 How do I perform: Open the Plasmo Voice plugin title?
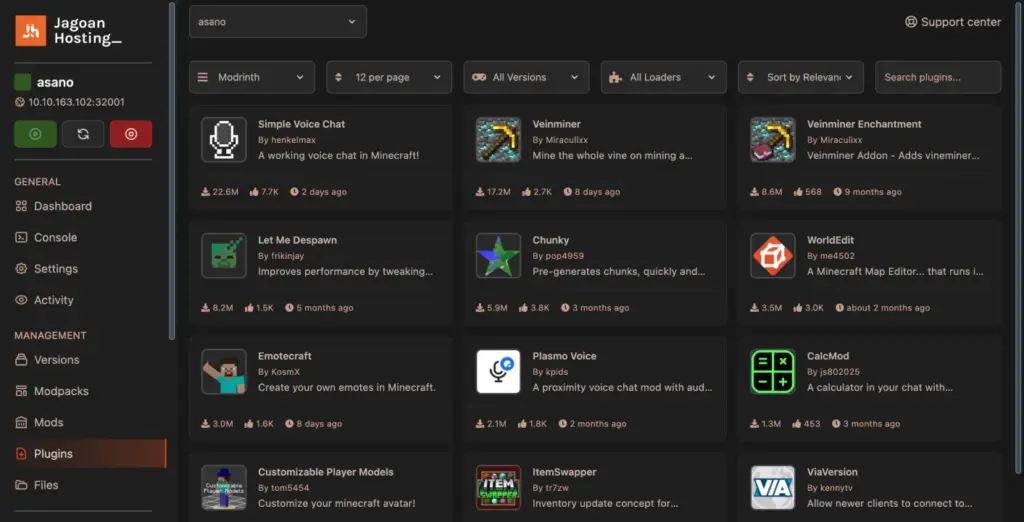pyautogui.click(x=564, y=356)
